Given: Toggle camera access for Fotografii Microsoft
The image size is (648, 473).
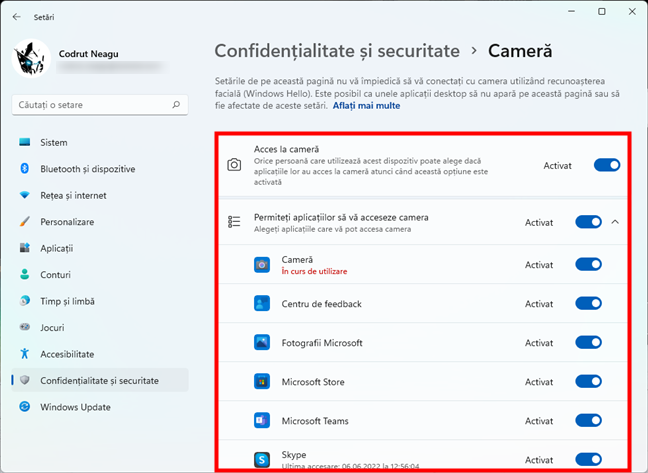Looking at the screenshot, I should pyautogui.click(x=588, y=342).
